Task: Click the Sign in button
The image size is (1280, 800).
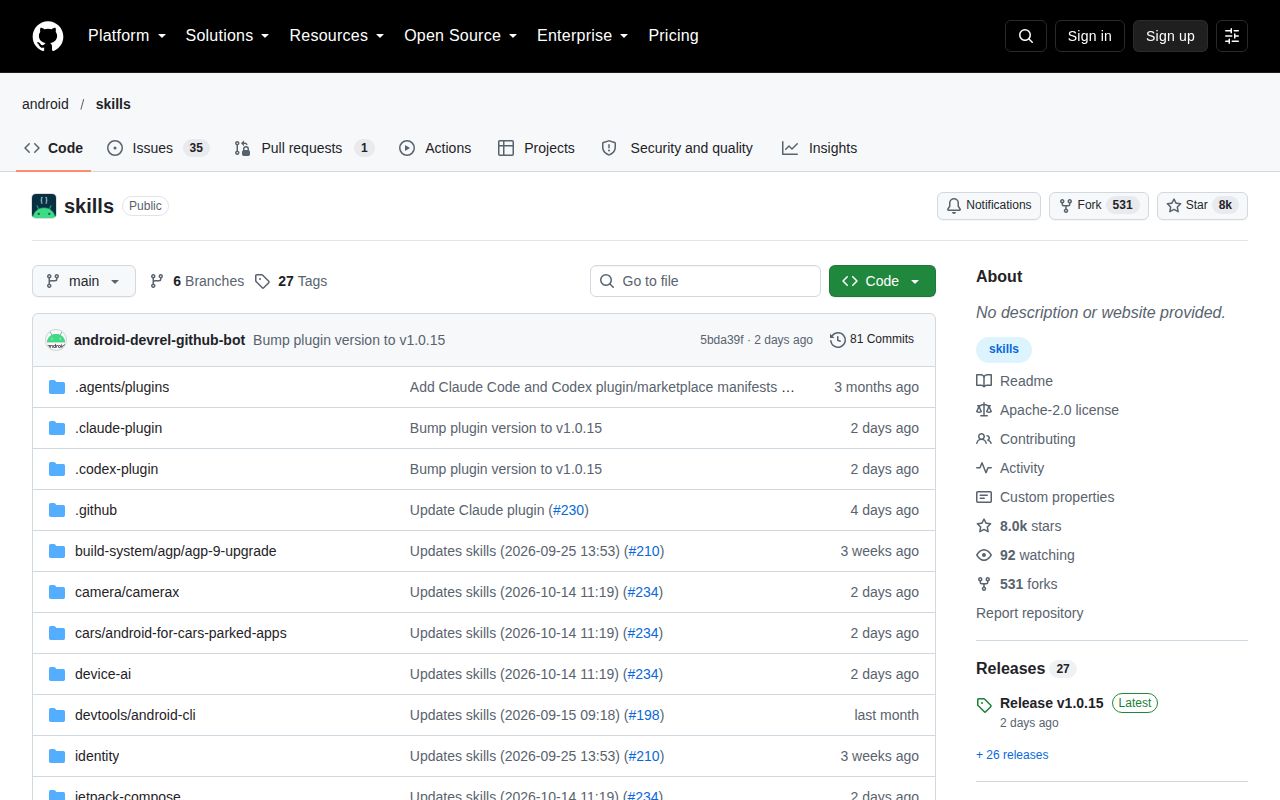Action: (x=1089, y=36)
